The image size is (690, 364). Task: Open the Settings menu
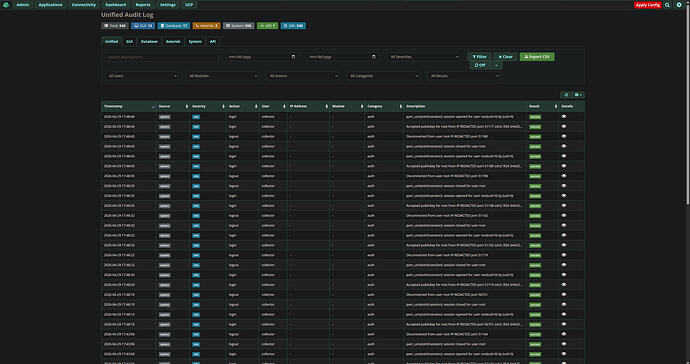pos(168,5)
